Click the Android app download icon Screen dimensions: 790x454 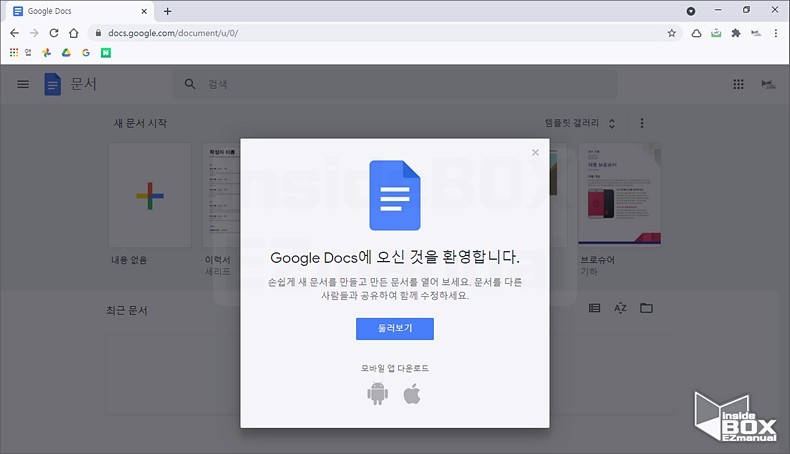pos(377,394)
